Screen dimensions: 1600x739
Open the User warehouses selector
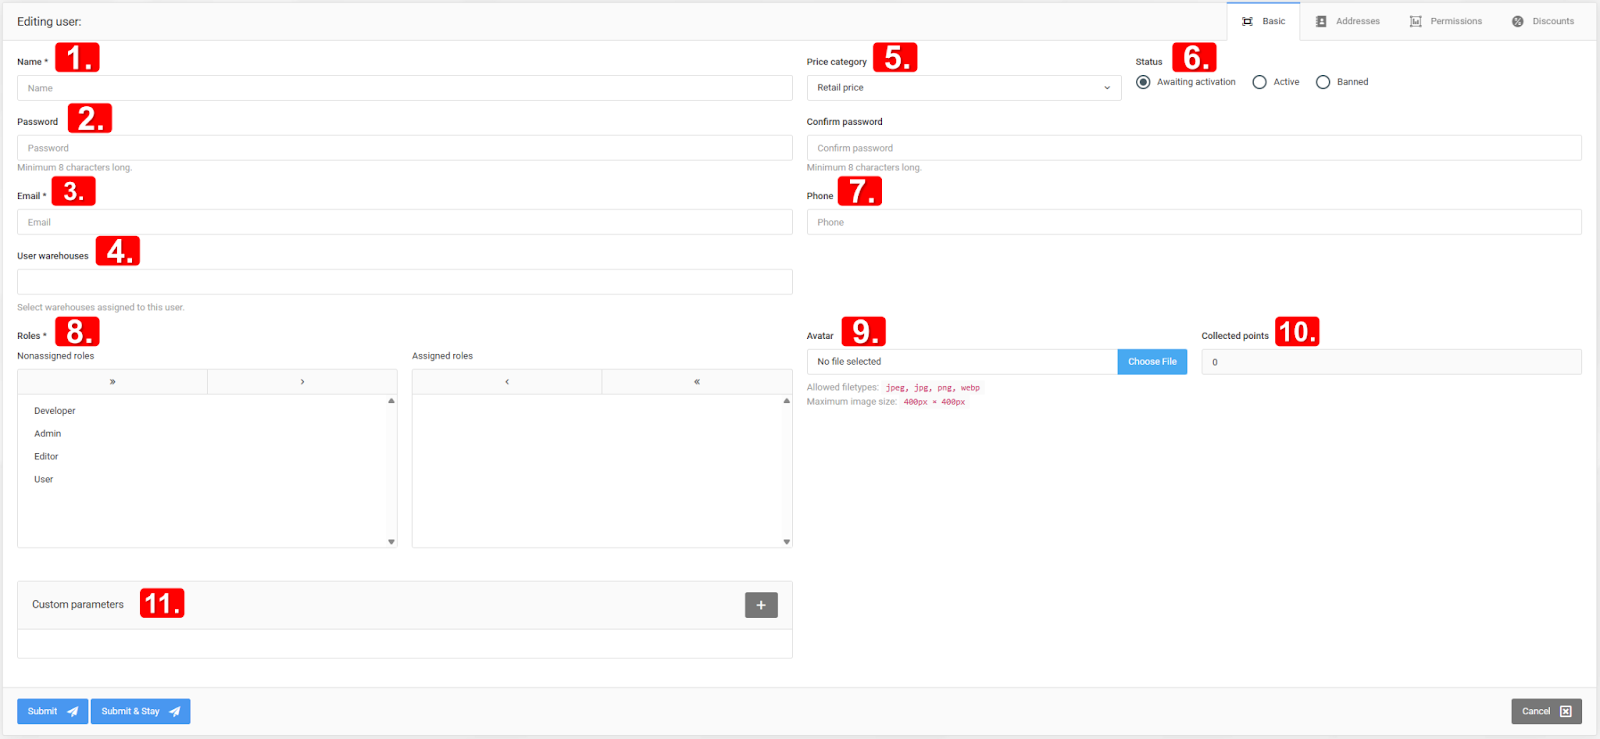405,282
